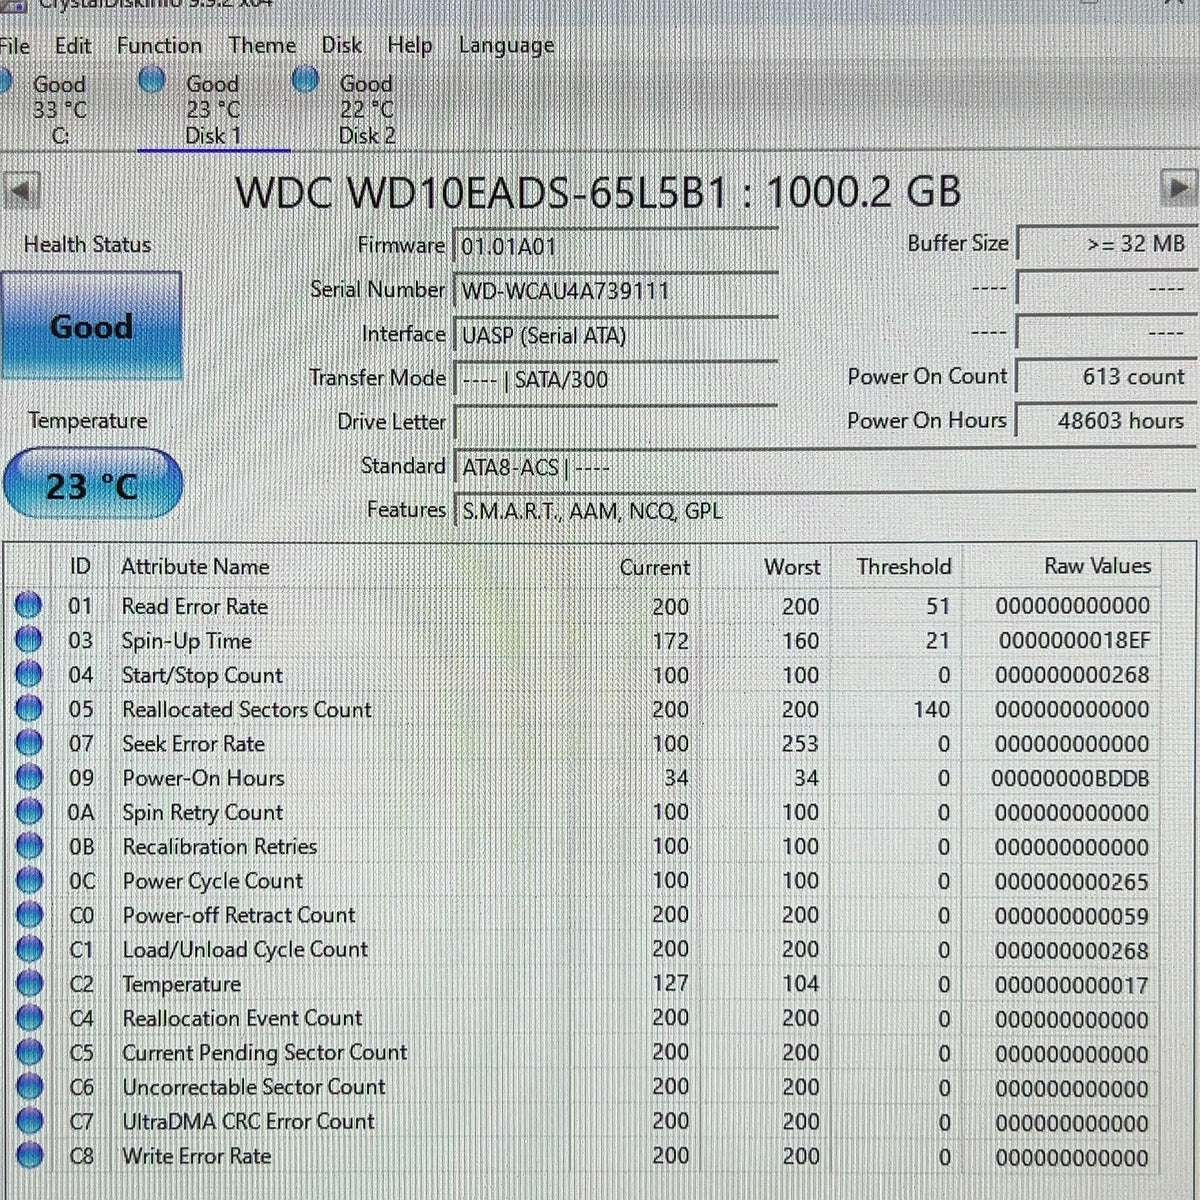
Task: Select the Raw Values column header
Action: click(1097, 566)
